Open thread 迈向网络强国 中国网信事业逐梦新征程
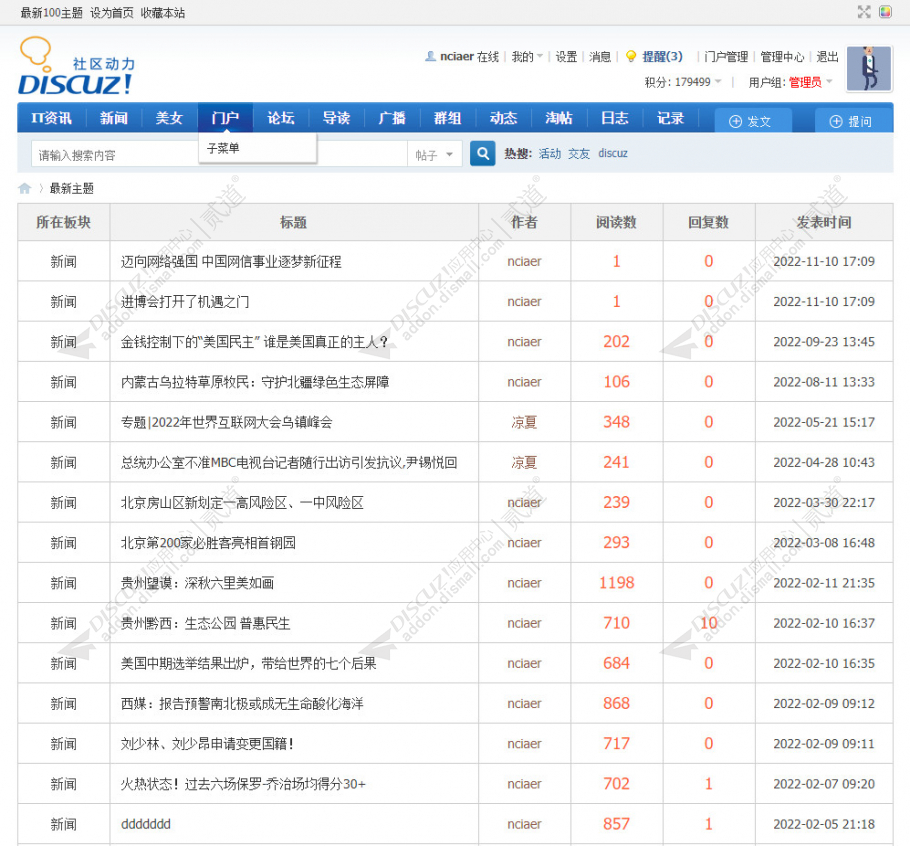This screenshot has width=910, height=846. coord(231,262)
